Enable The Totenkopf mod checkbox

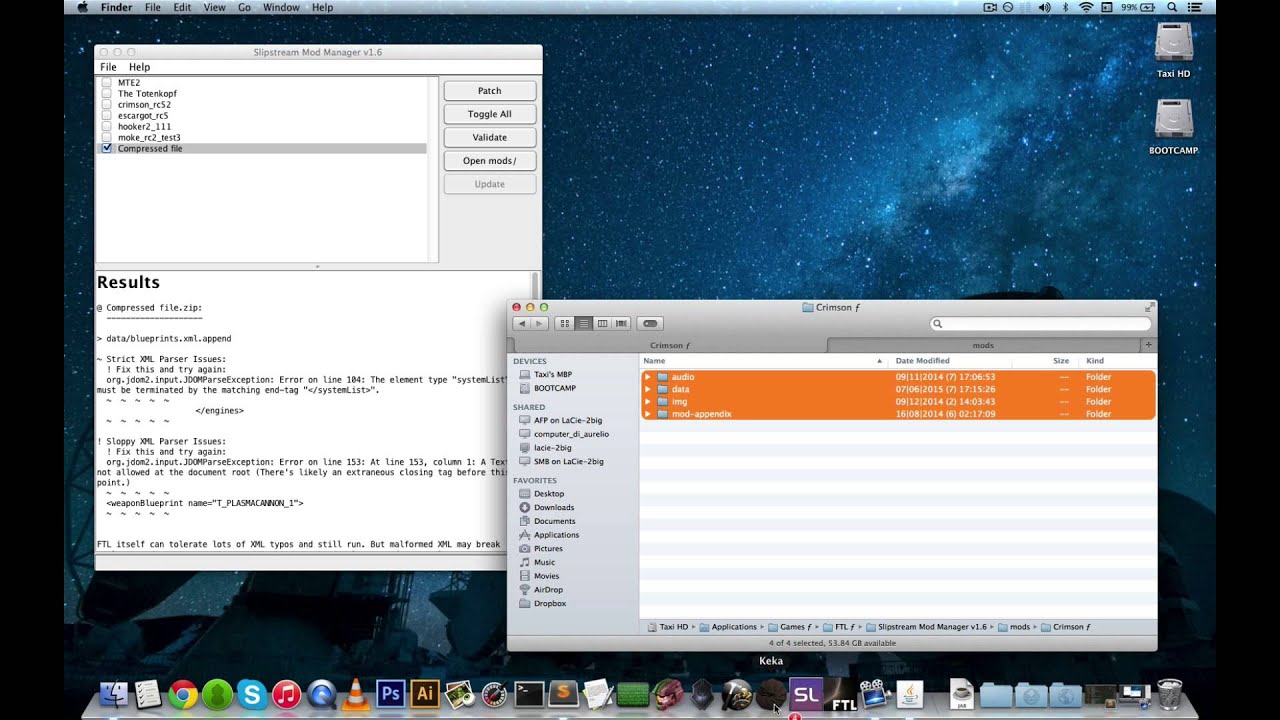click(x=106, y=93)
